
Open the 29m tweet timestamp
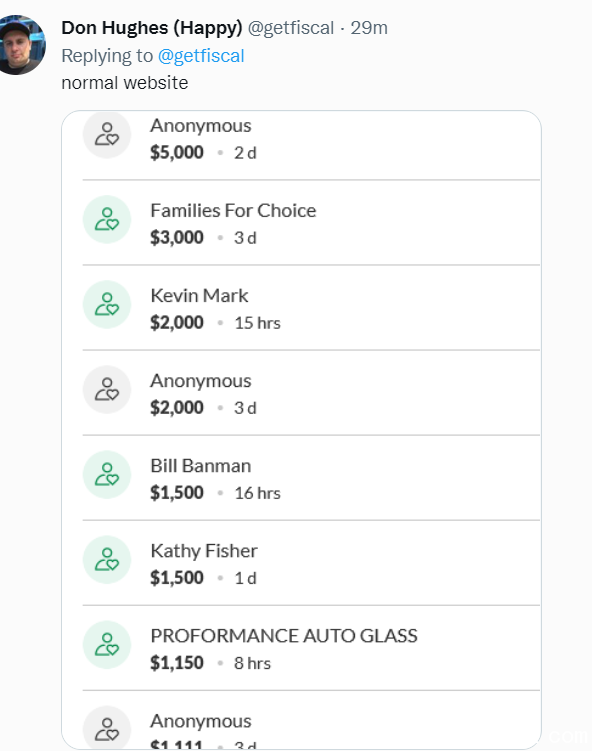click(369, 28)
